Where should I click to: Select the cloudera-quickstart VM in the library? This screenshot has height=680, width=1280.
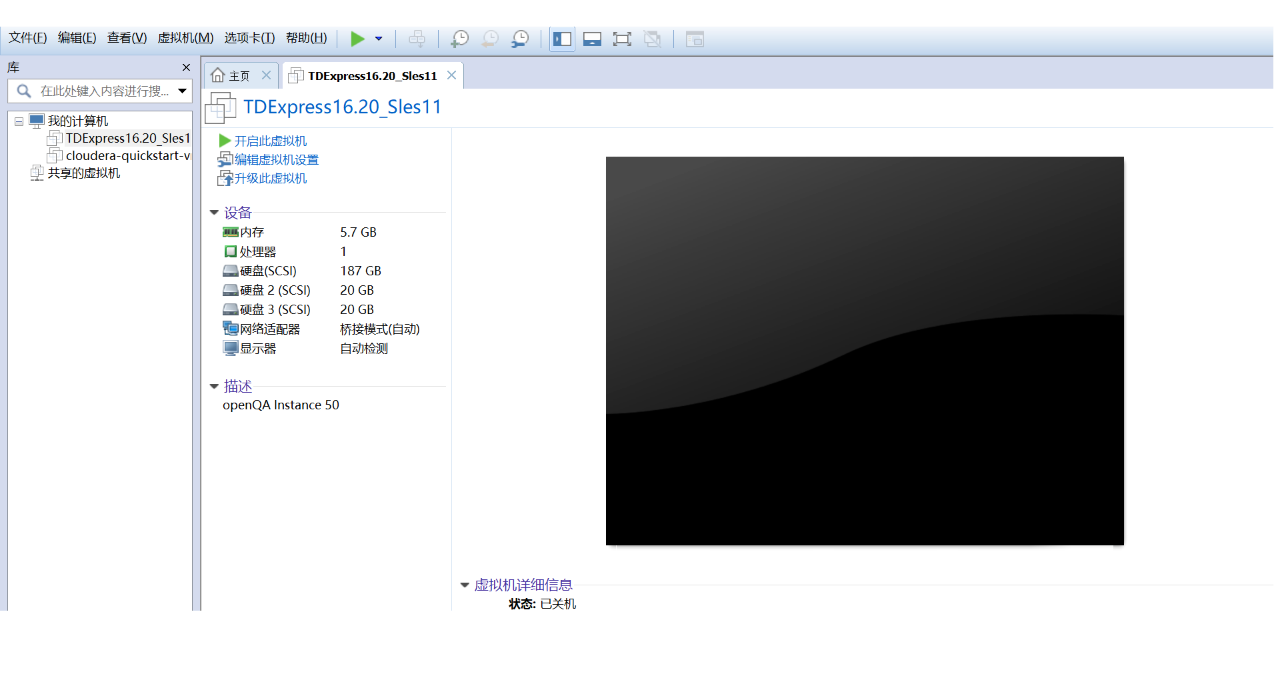(x=128, y=156)
